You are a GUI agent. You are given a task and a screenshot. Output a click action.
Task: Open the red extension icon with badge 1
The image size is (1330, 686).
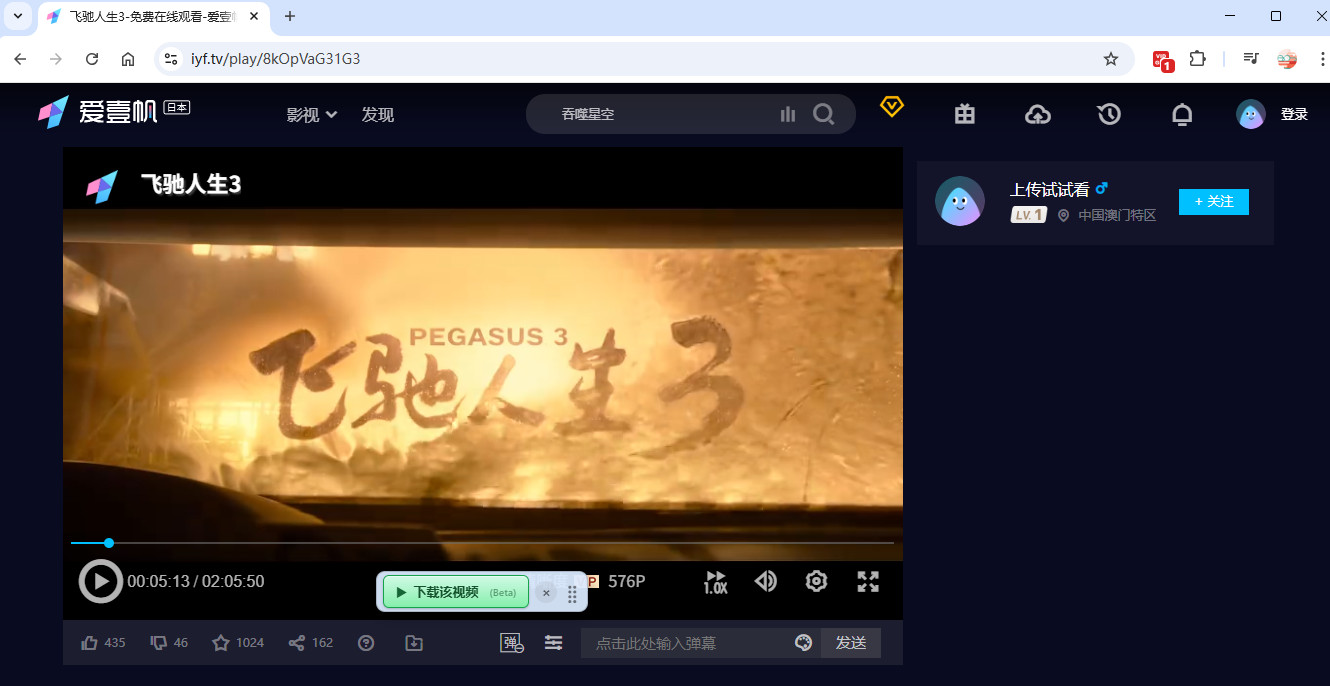click(x=1162, y=60)
